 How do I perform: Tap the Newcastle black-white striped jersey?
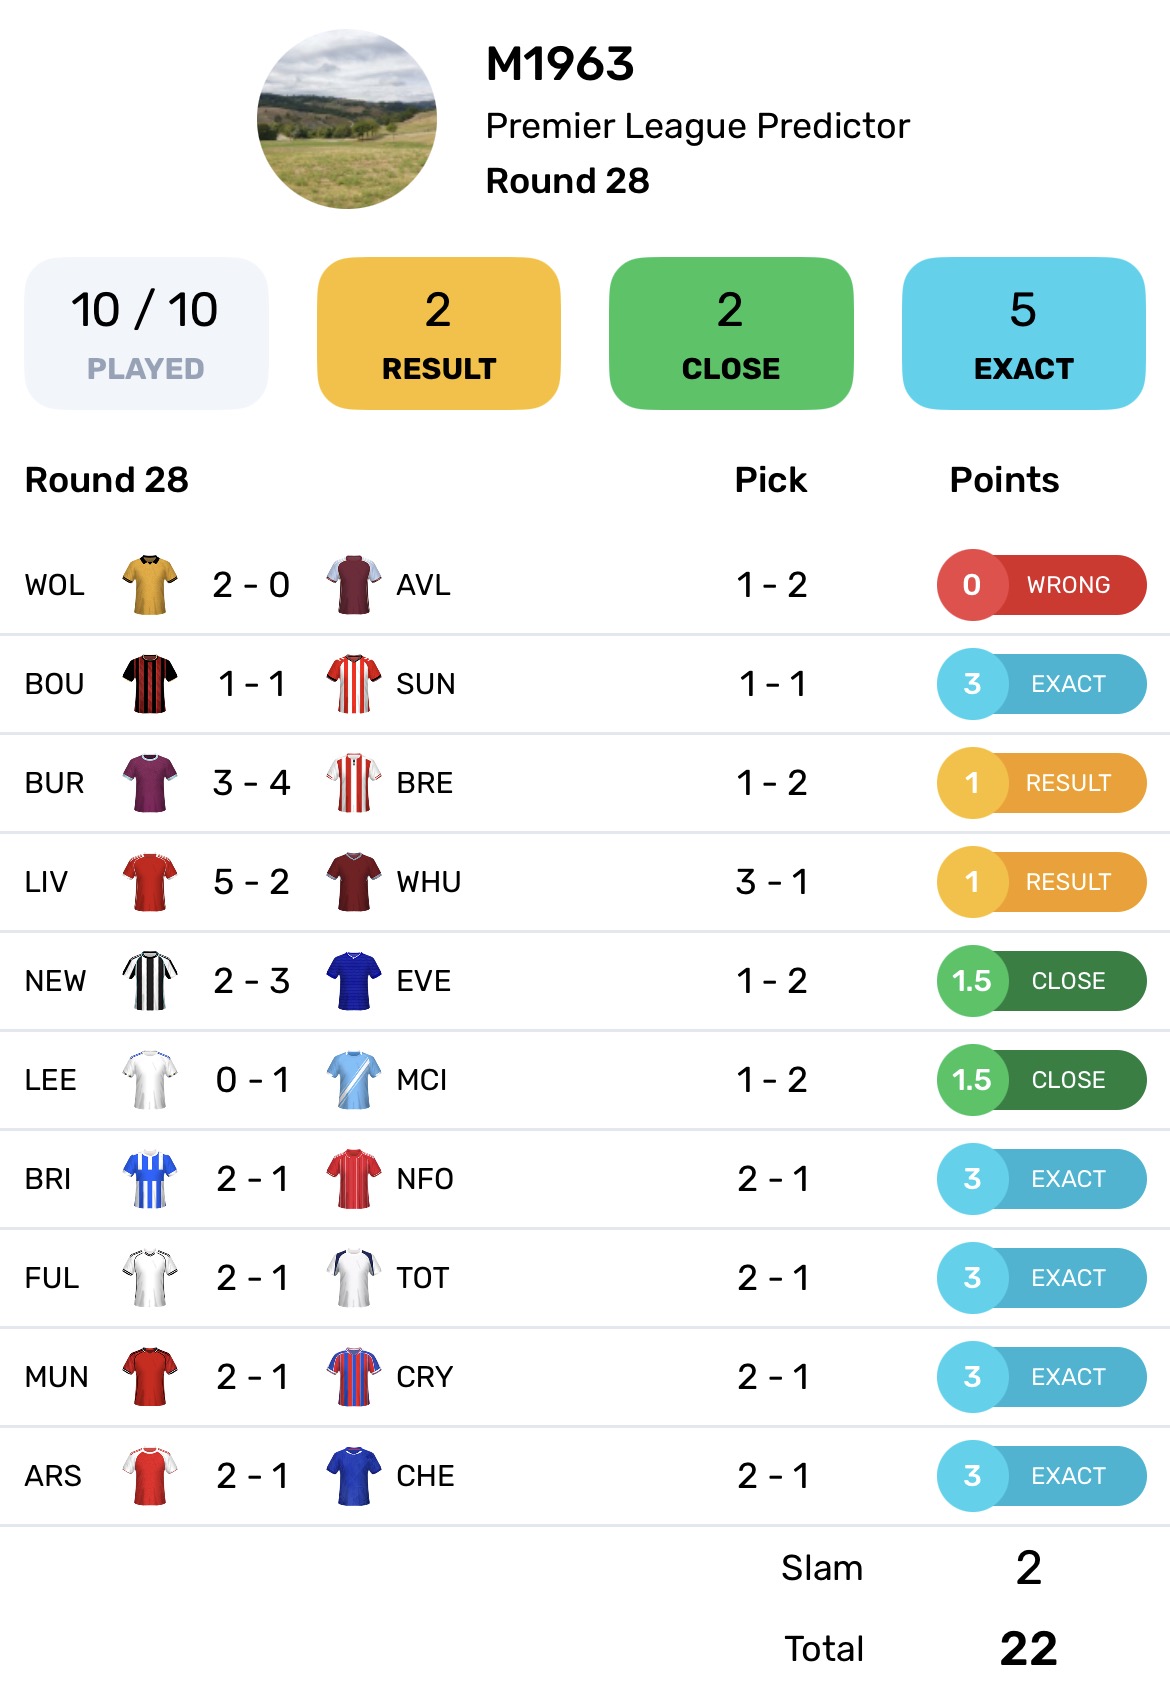tap(150, 981)
